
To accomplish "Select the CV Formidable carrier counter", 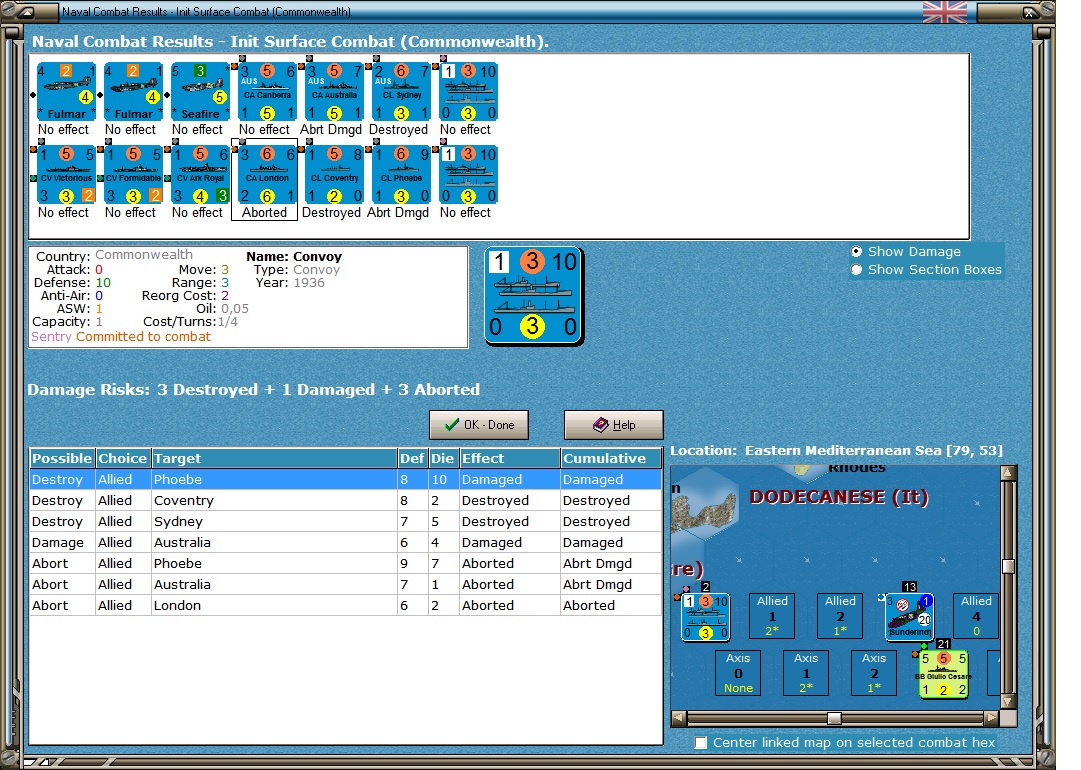I will tap(133, 174).
